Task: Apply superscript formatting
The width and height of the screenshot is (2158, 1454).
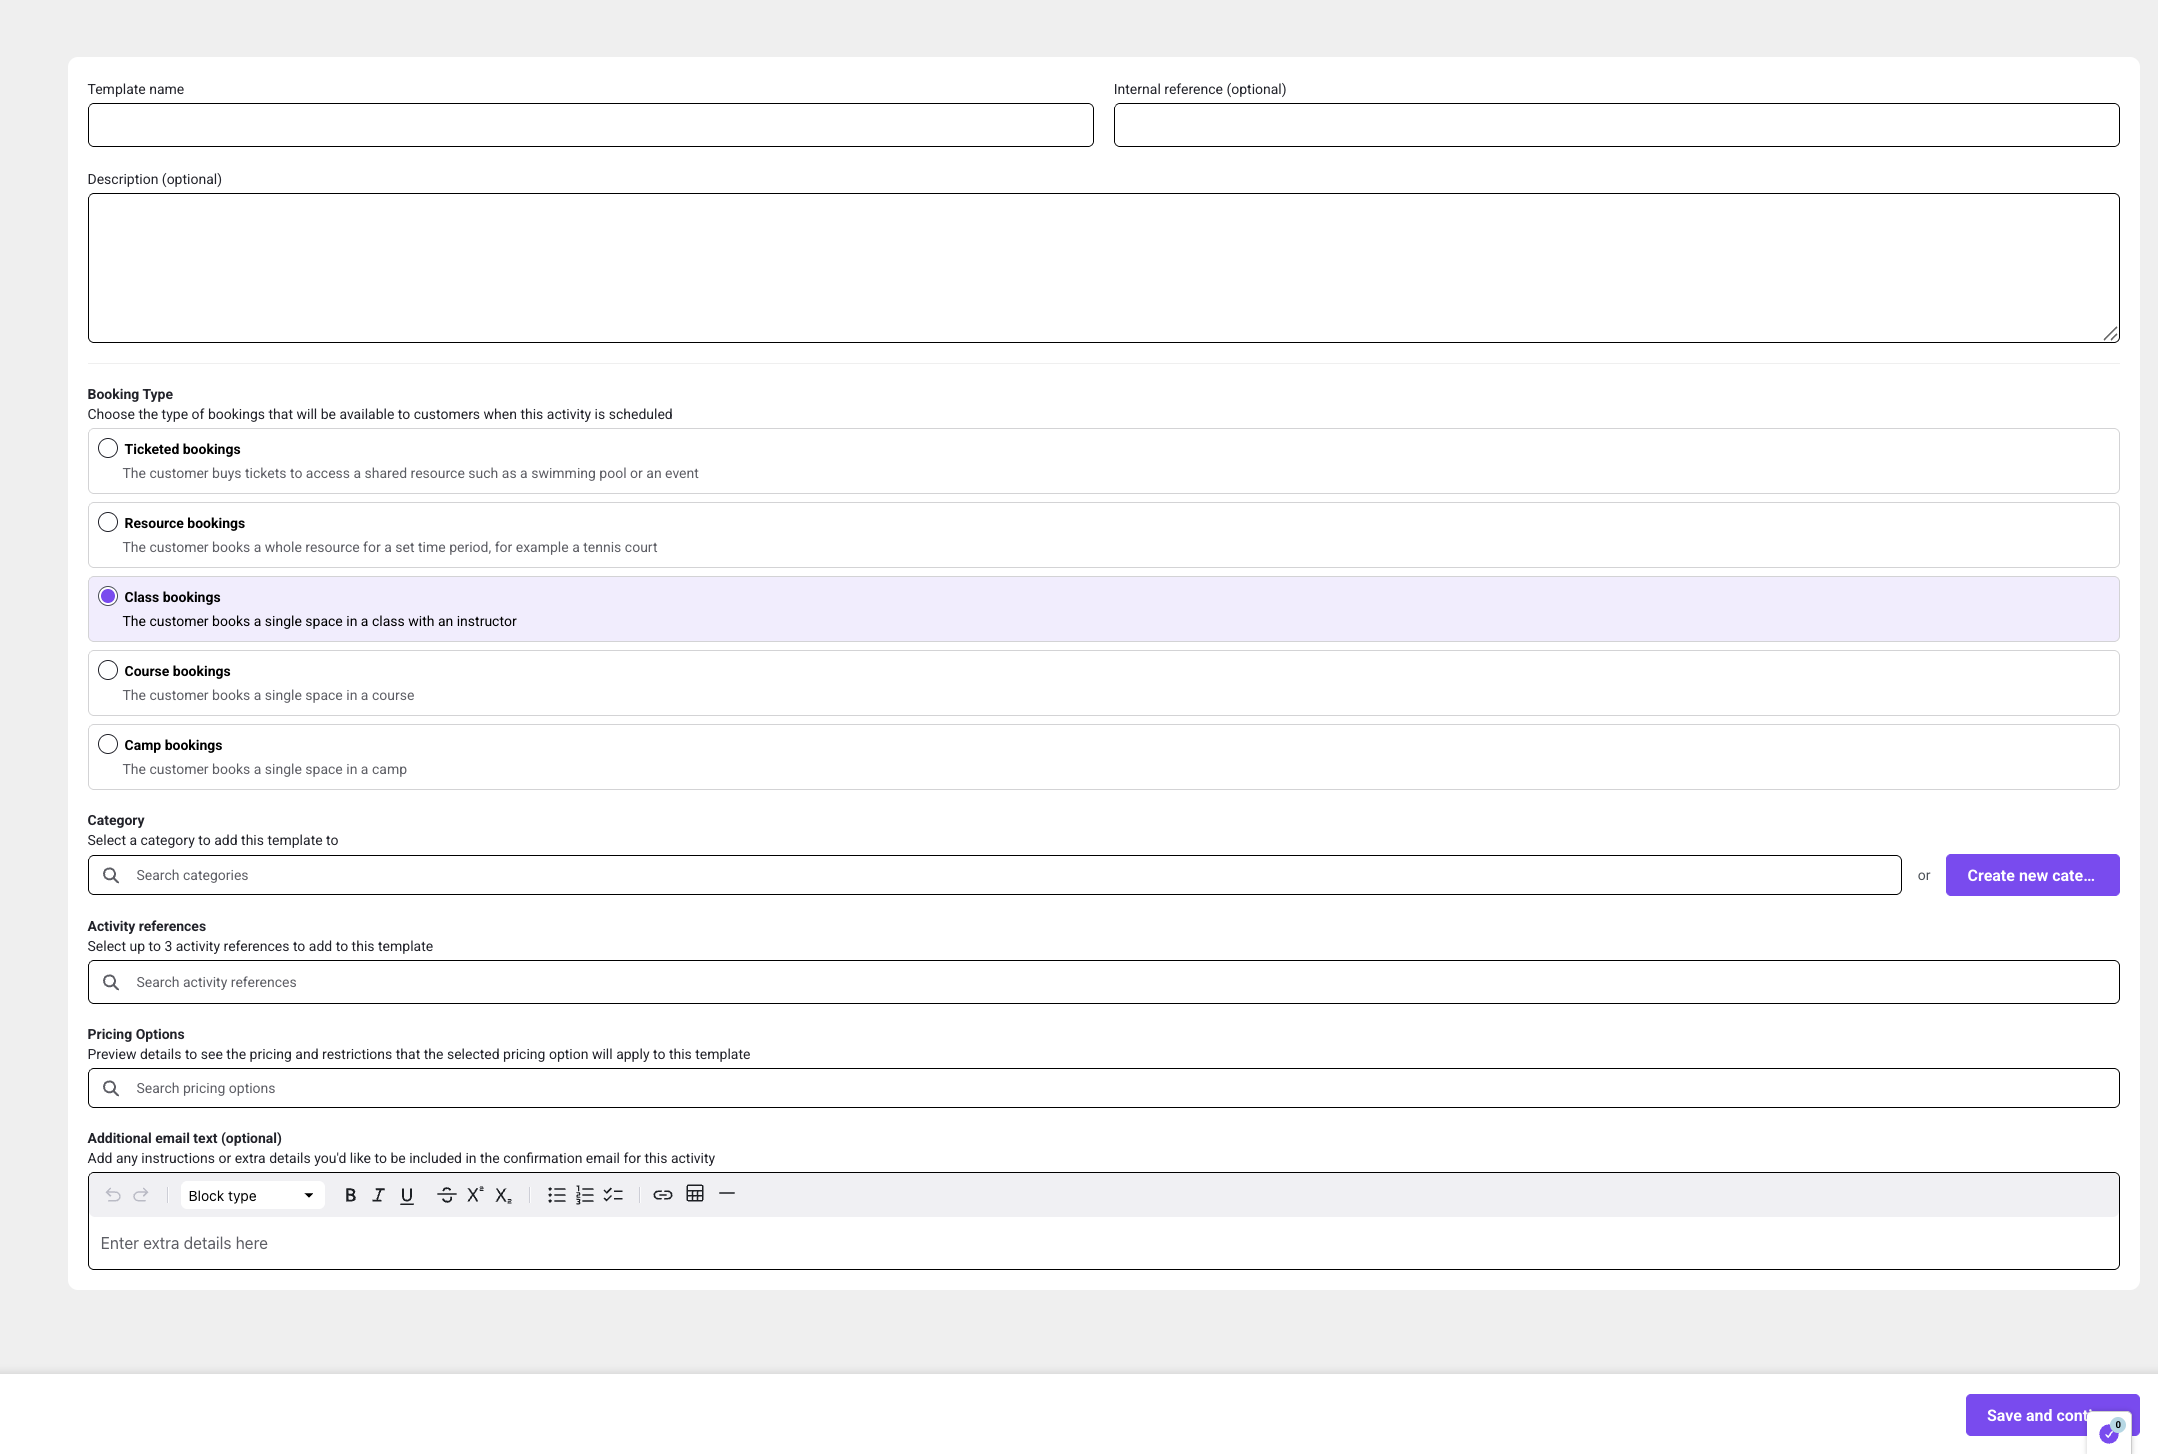Action: 475,1195
